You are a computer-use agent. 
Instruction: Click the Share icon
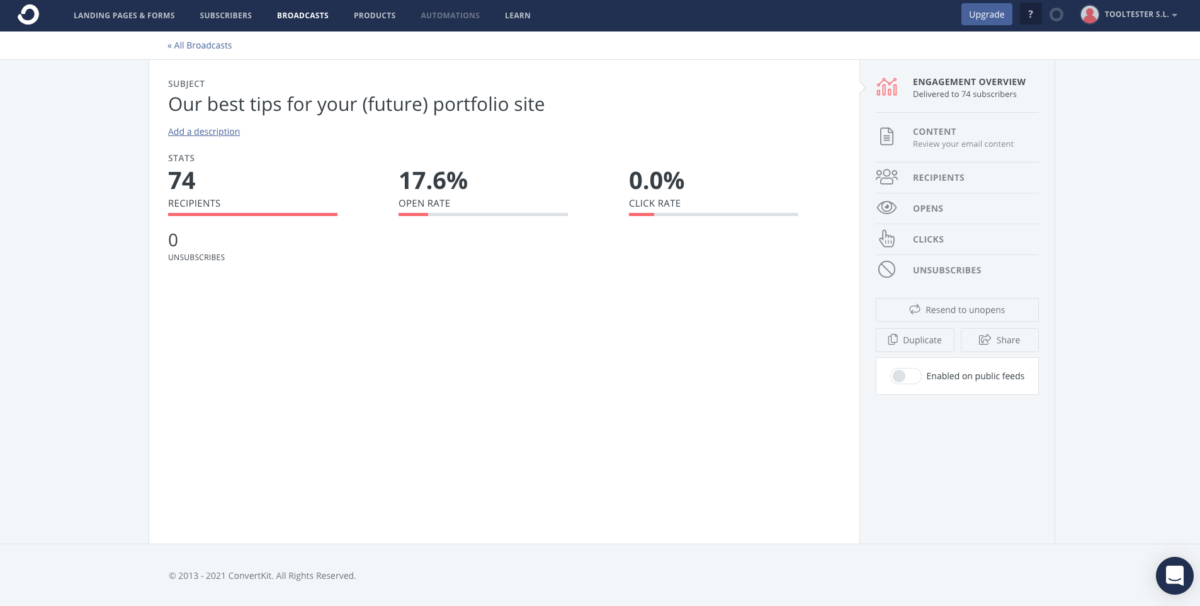983,339
